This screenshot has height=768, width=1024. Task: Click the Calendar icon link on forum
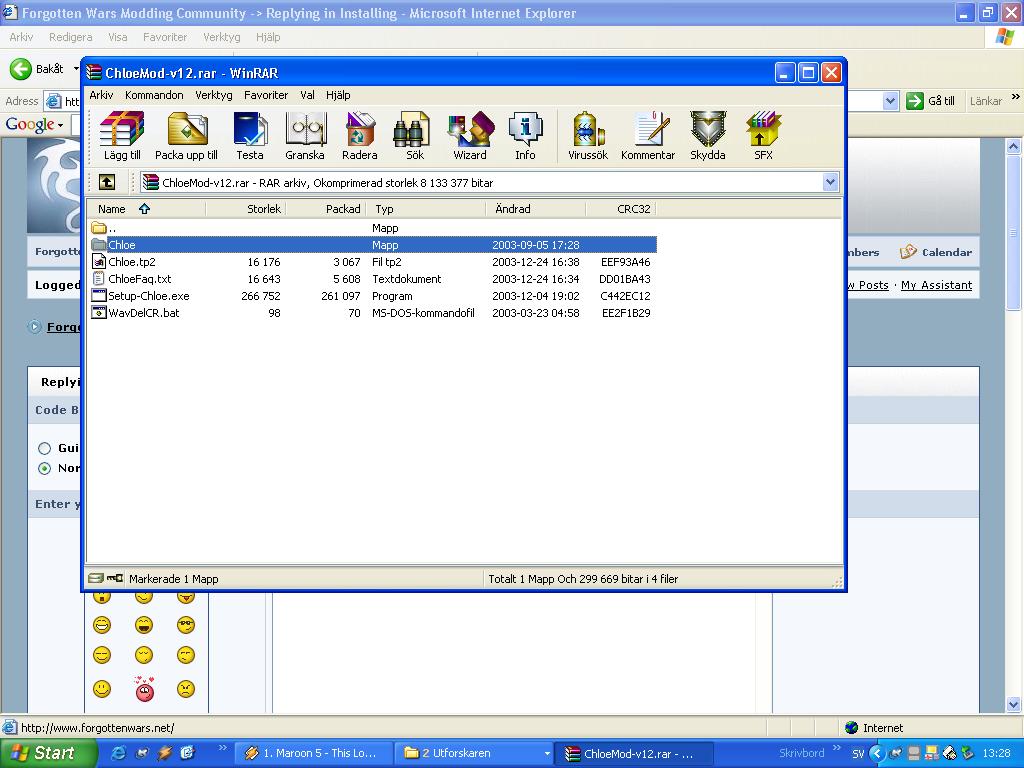(x=908, y=251)
